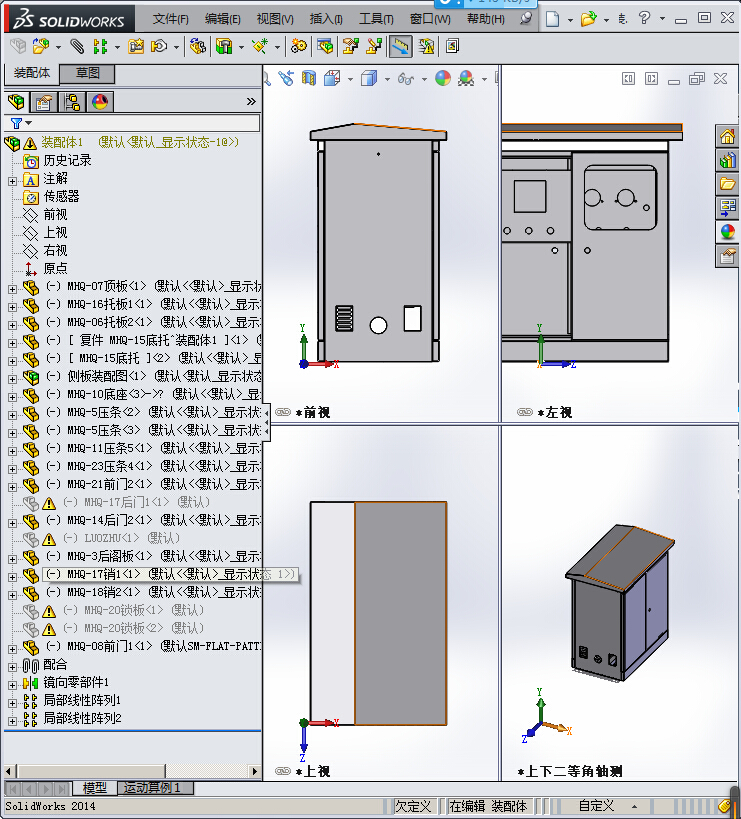The image size is (741, 819).
Task: Click the Previous View icon
Action: click(286, 78)
